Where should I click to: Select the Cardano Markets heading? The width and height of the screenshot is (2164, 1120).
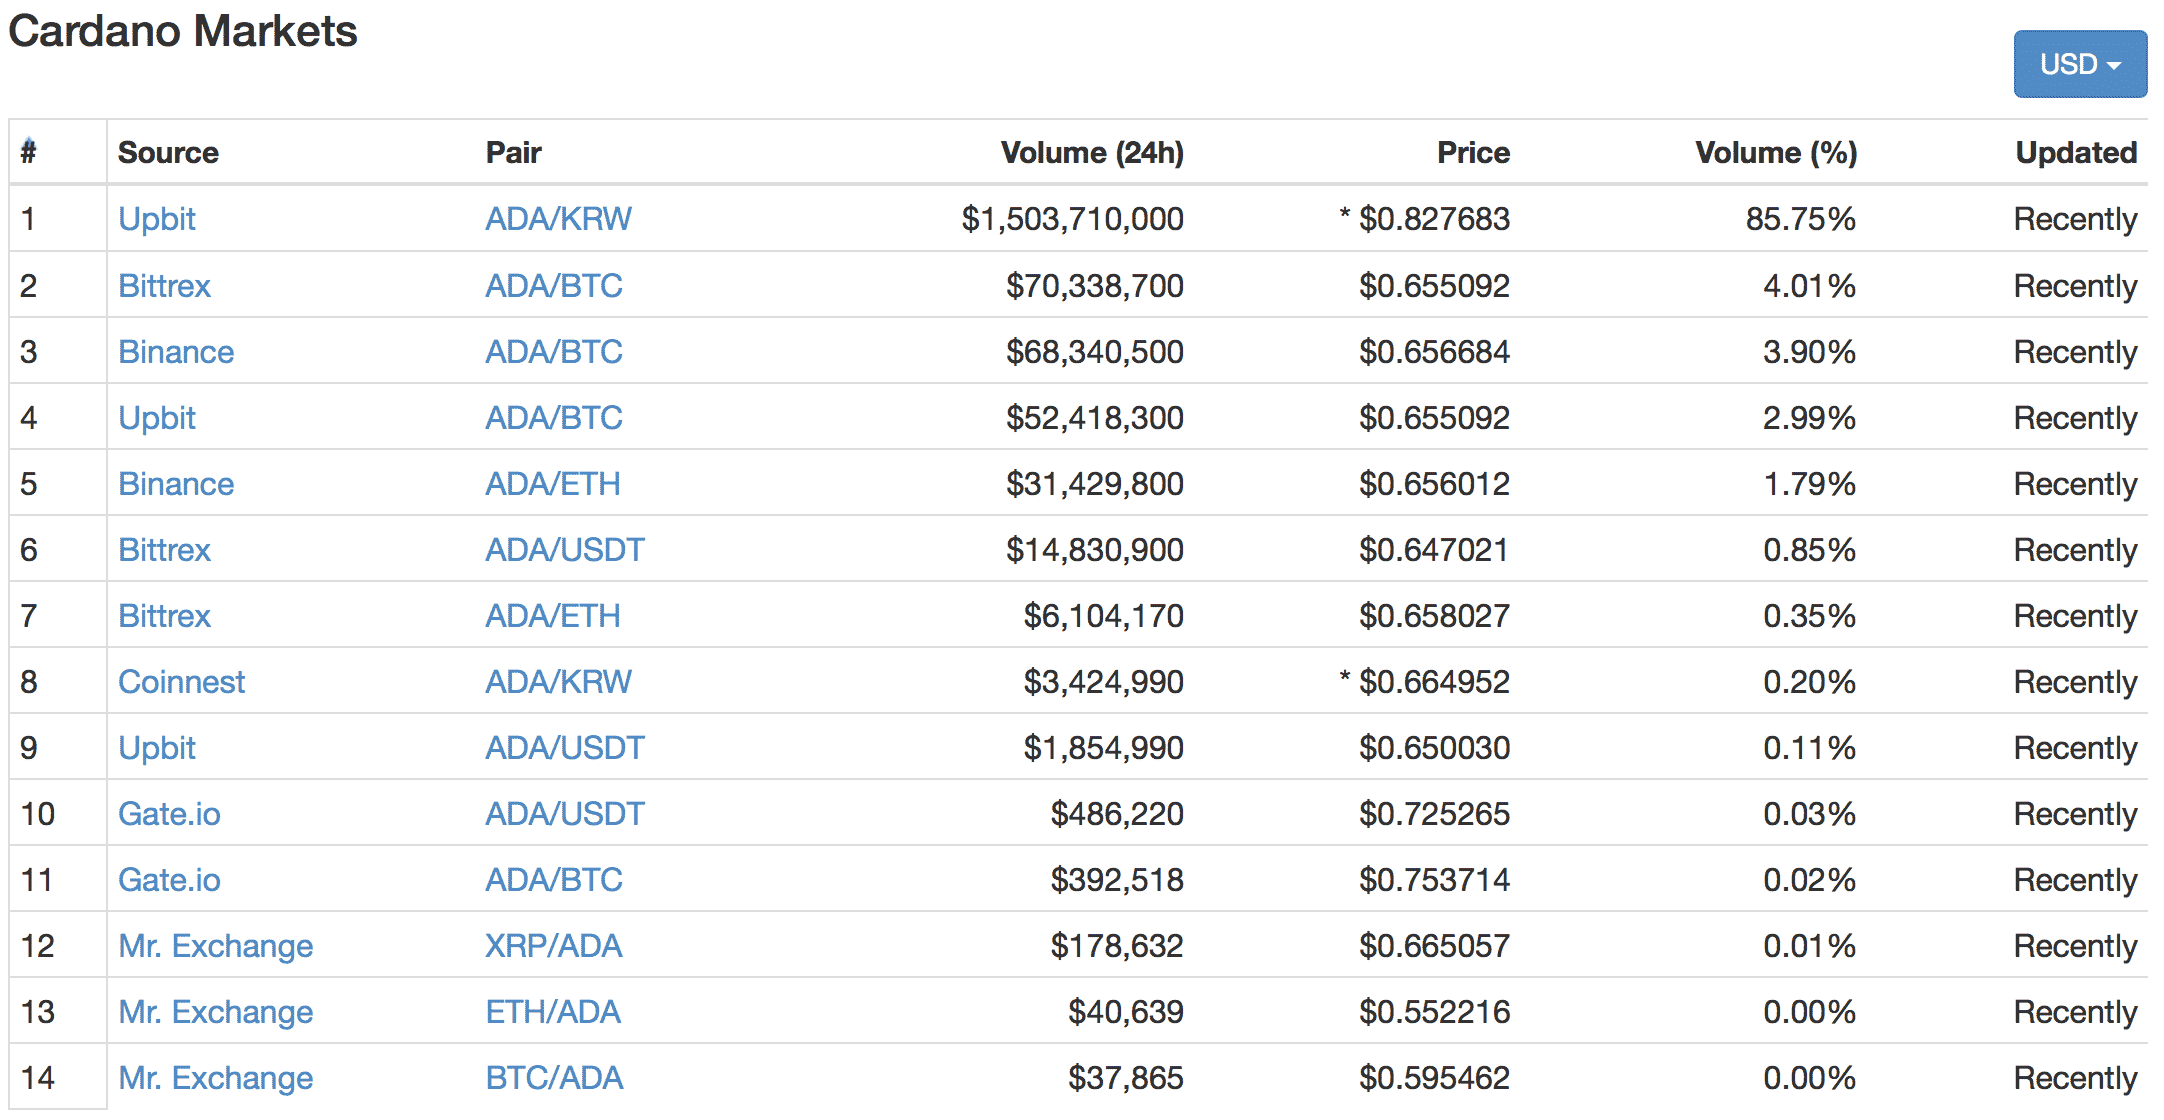183,31
